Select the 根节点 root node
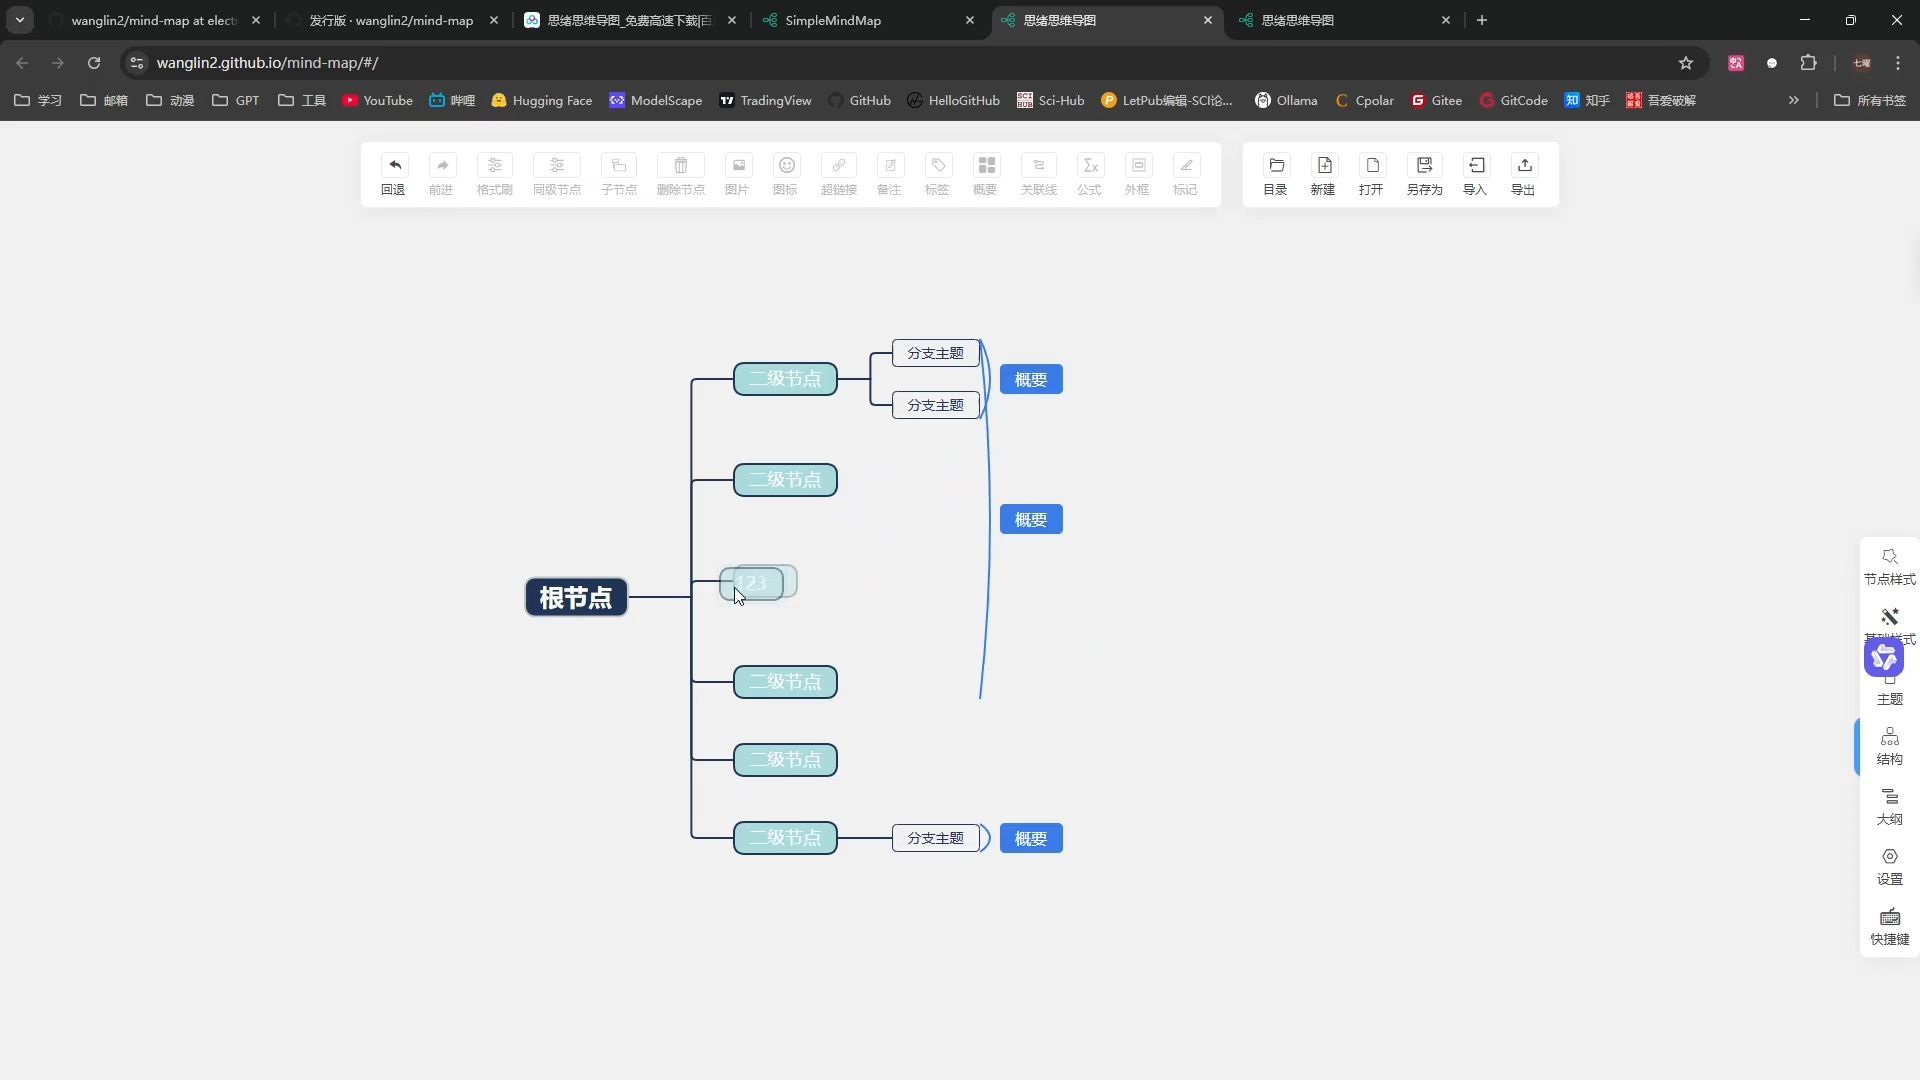 click(x=576, y=597)
